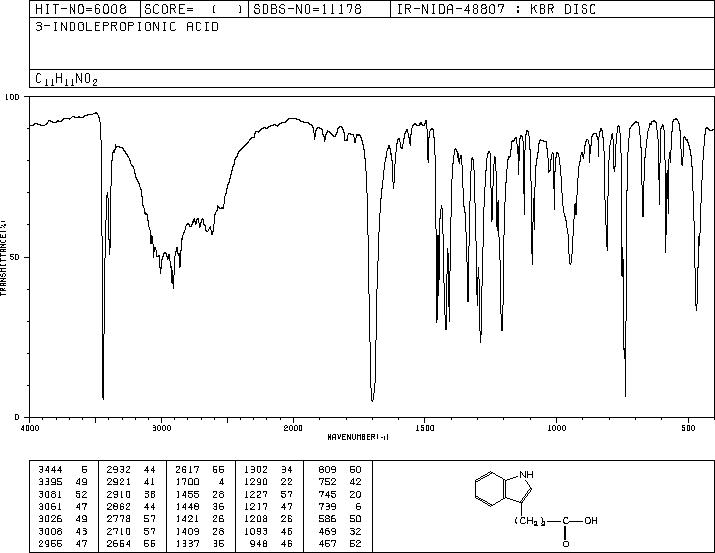
Task: Click the 3000 tick on wavenumber axis
Action: point(161,428)
